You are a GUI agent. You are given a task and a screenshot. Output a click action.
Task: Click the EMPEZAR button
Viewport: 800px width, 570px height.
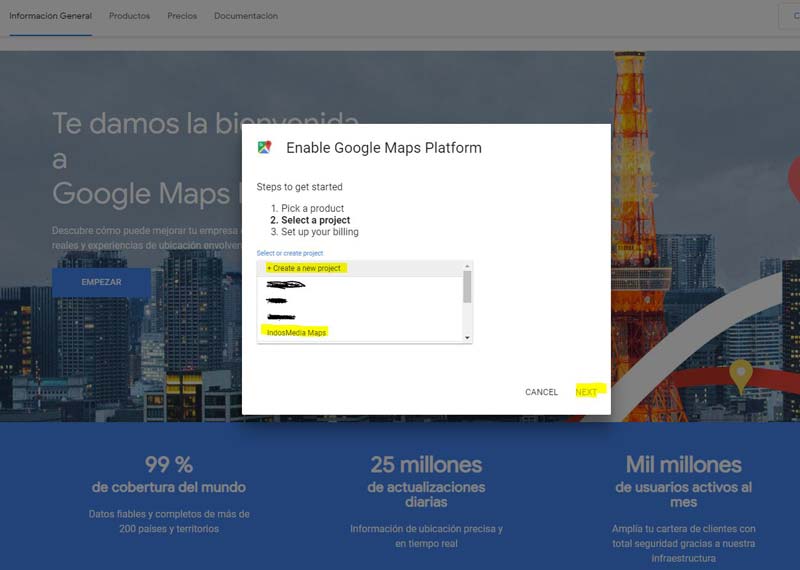point(101,282)
